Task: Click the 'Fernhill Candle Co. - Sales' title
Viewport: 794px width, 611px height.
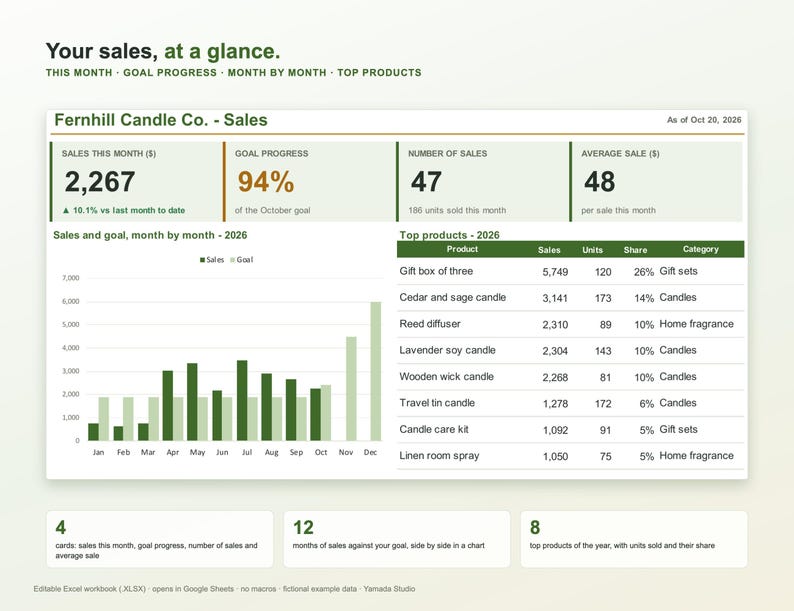Action: [161, 120]
